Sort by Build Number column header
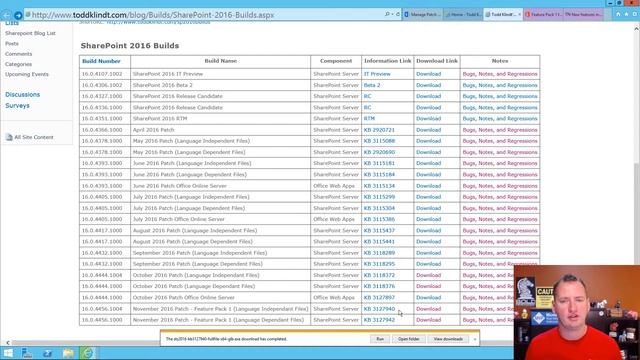 [x=101, y=61]
